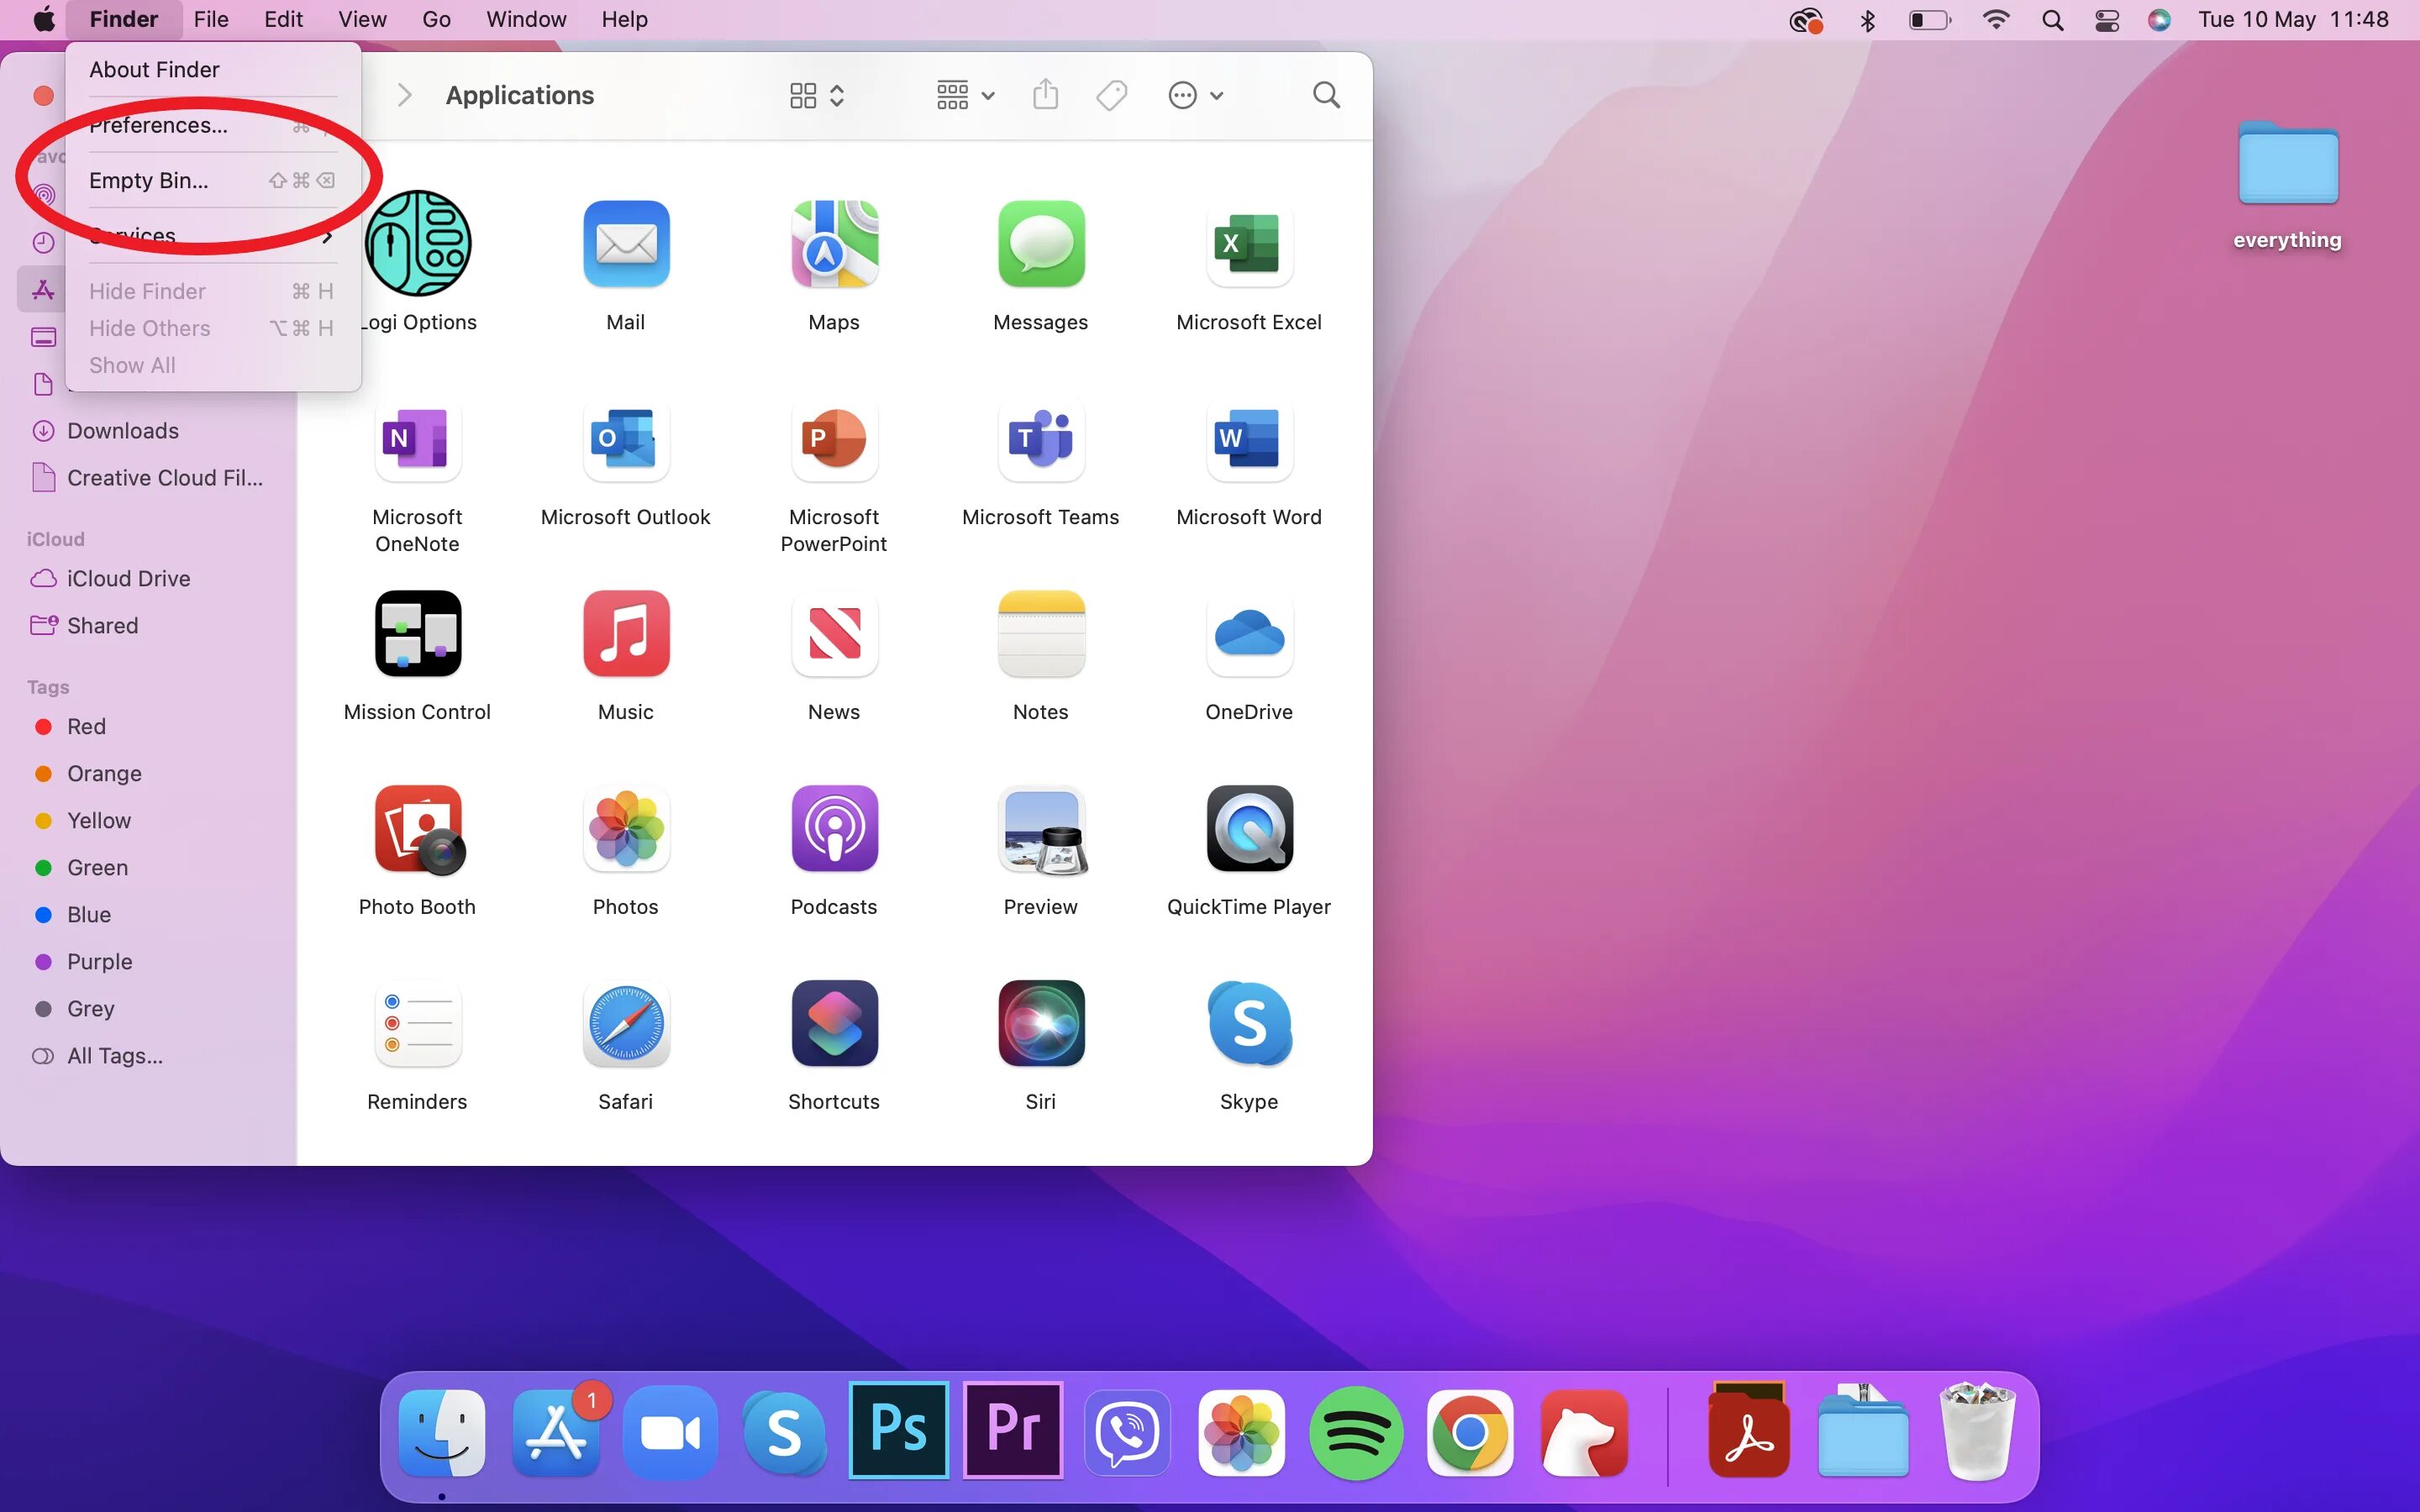Image resolution: width=2420 pixels, height=1512 pixels.
Task: Open All Tags… in the sidebar
Action: (114, 1056)
